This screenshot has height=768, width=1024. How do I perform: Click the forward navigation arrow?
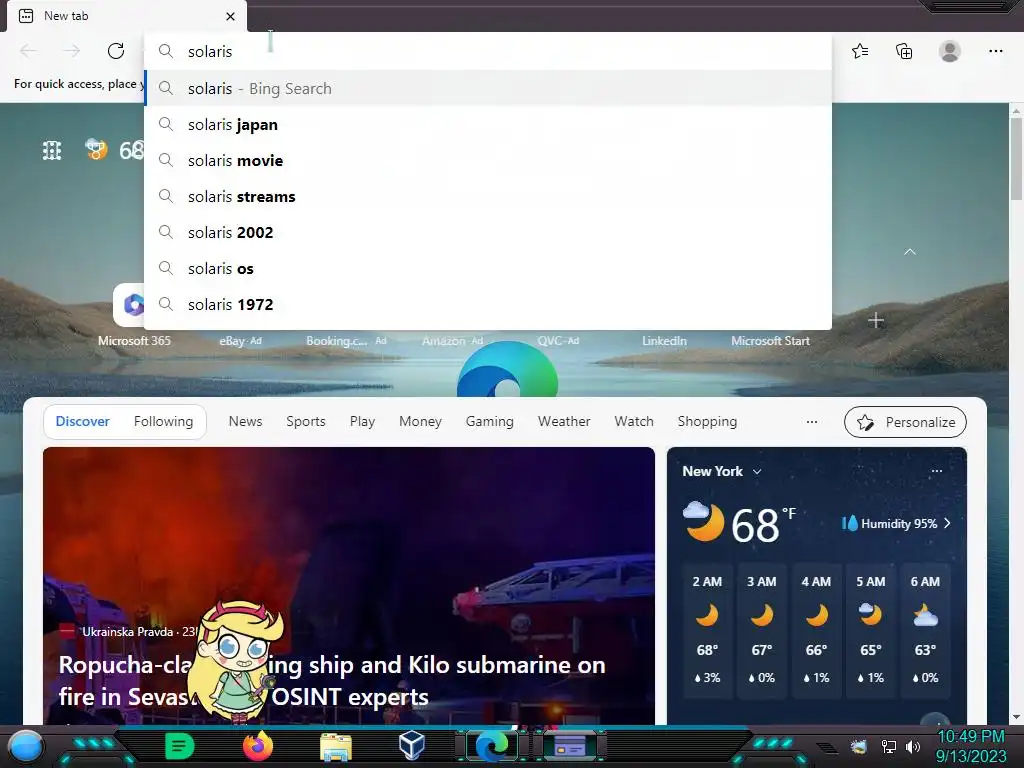point(72,51)
